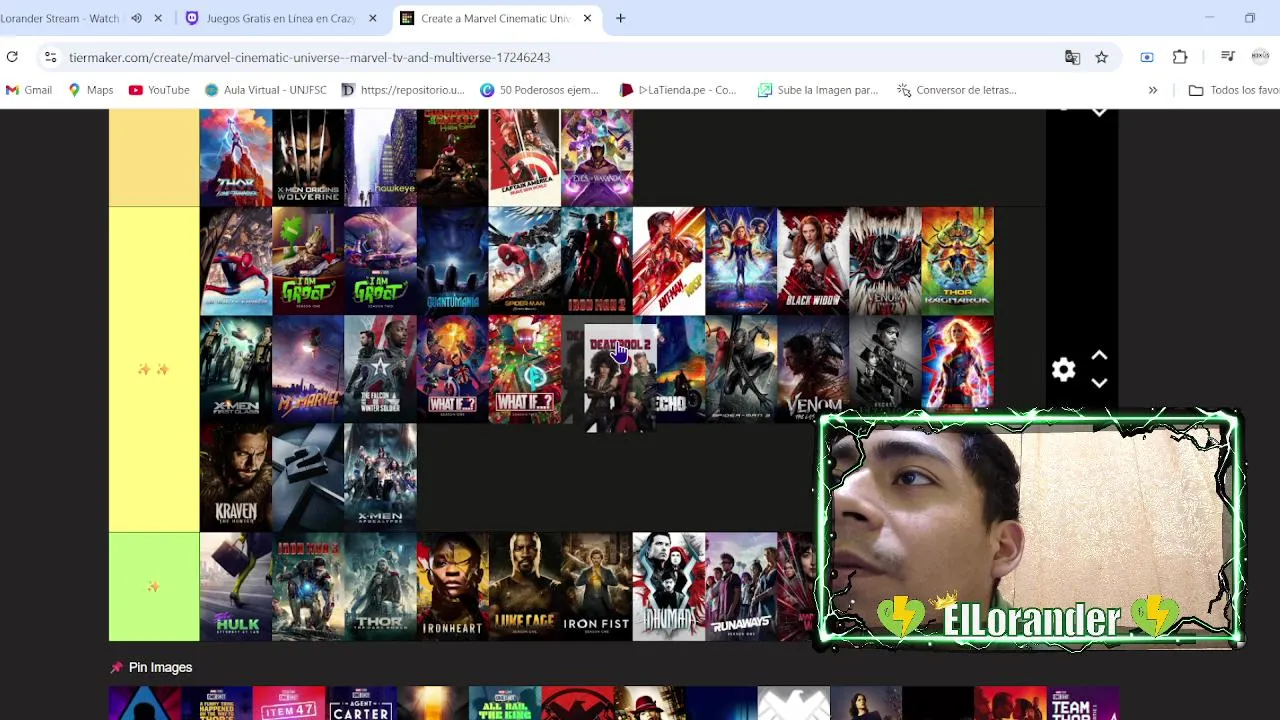Open the LaTienda.pe bookmark

click(x=678, y=90)
